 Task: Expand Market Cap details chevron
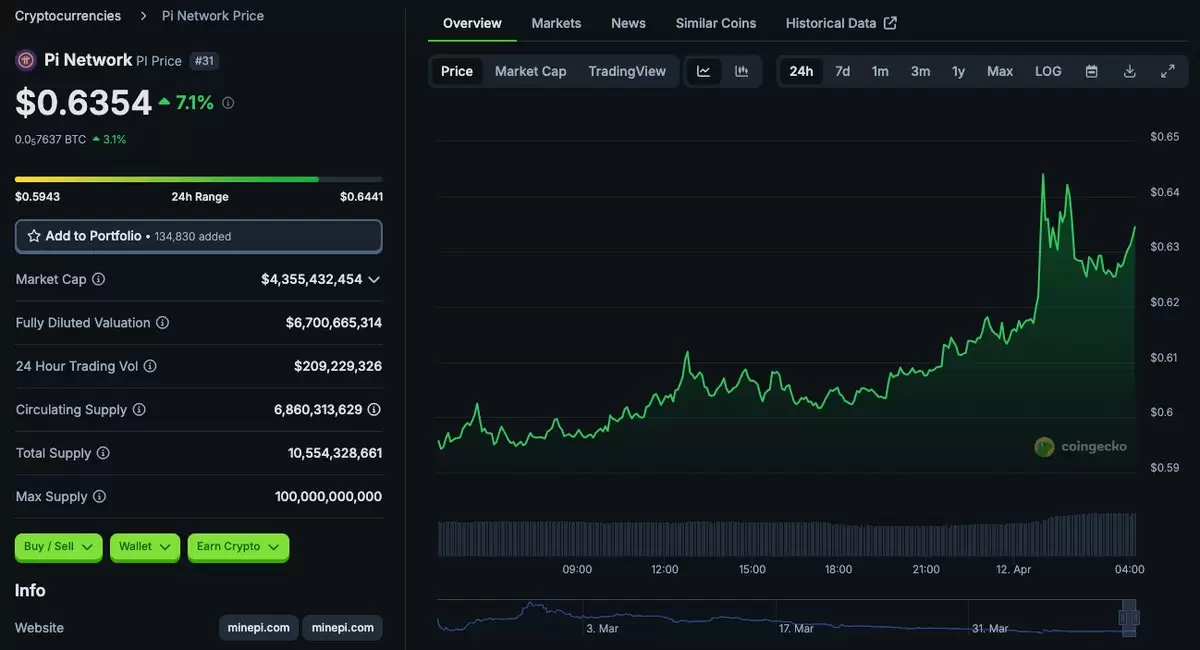pyautogui.click(x=374, y=280)
